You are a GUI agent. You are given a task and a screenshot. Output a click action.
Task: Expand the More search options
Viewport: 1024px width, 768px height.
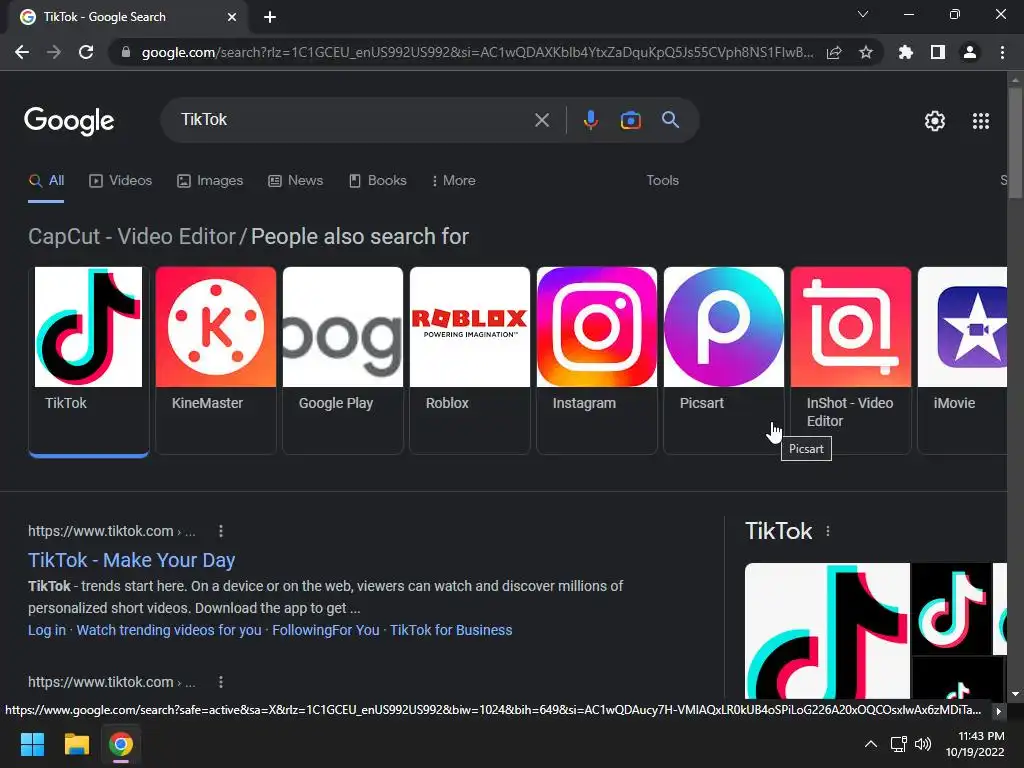tap(453, 181)
